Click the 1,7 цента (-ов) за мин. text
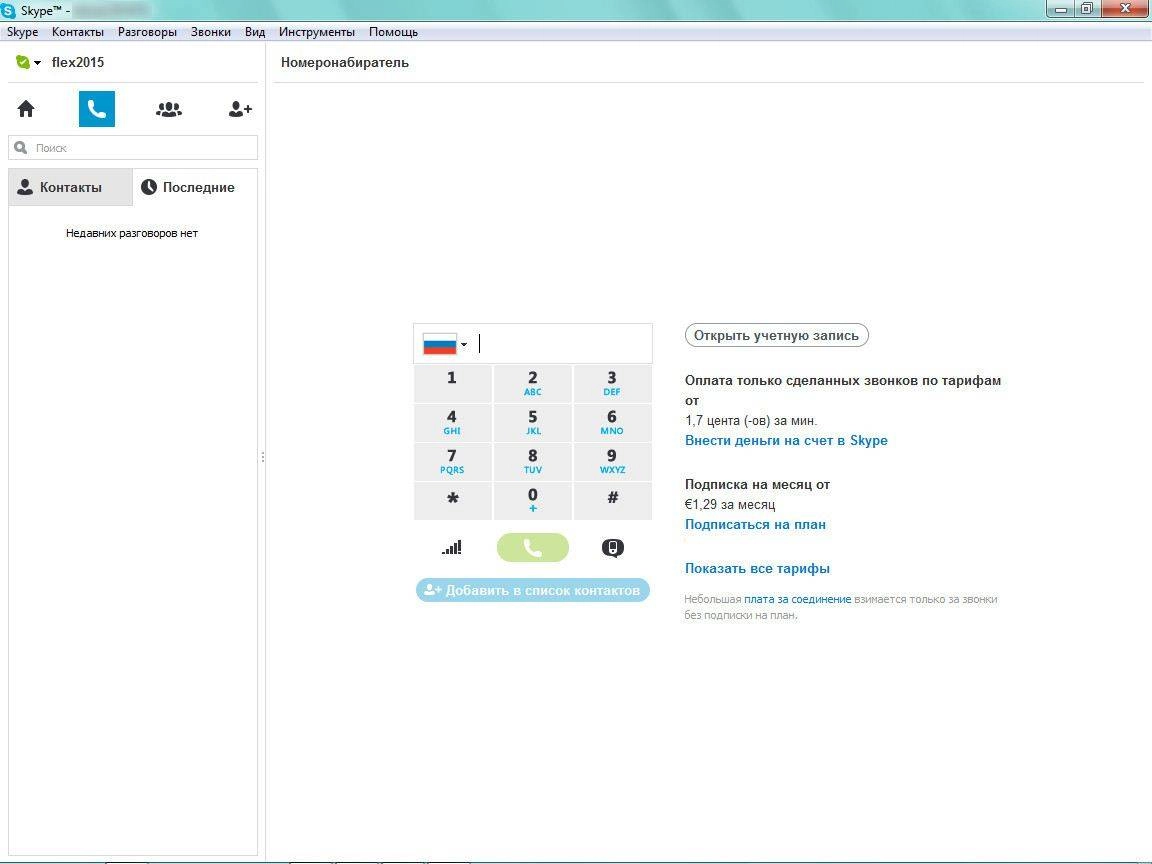 [x=751, y=420]
